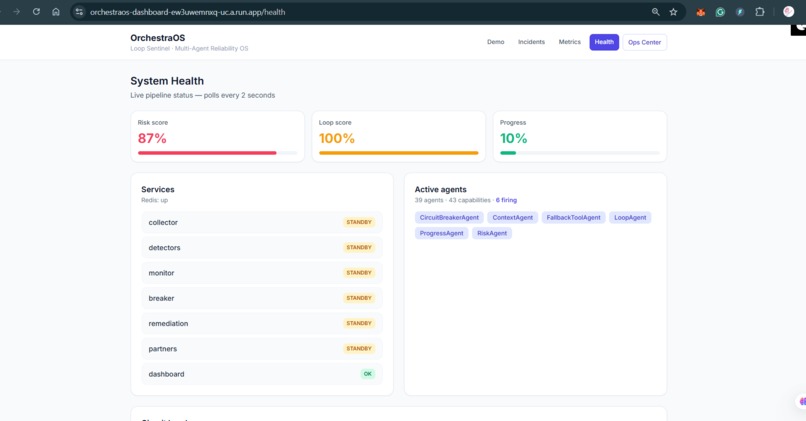
Task: Select the Health tab
Action: click(x=604, y=42)
